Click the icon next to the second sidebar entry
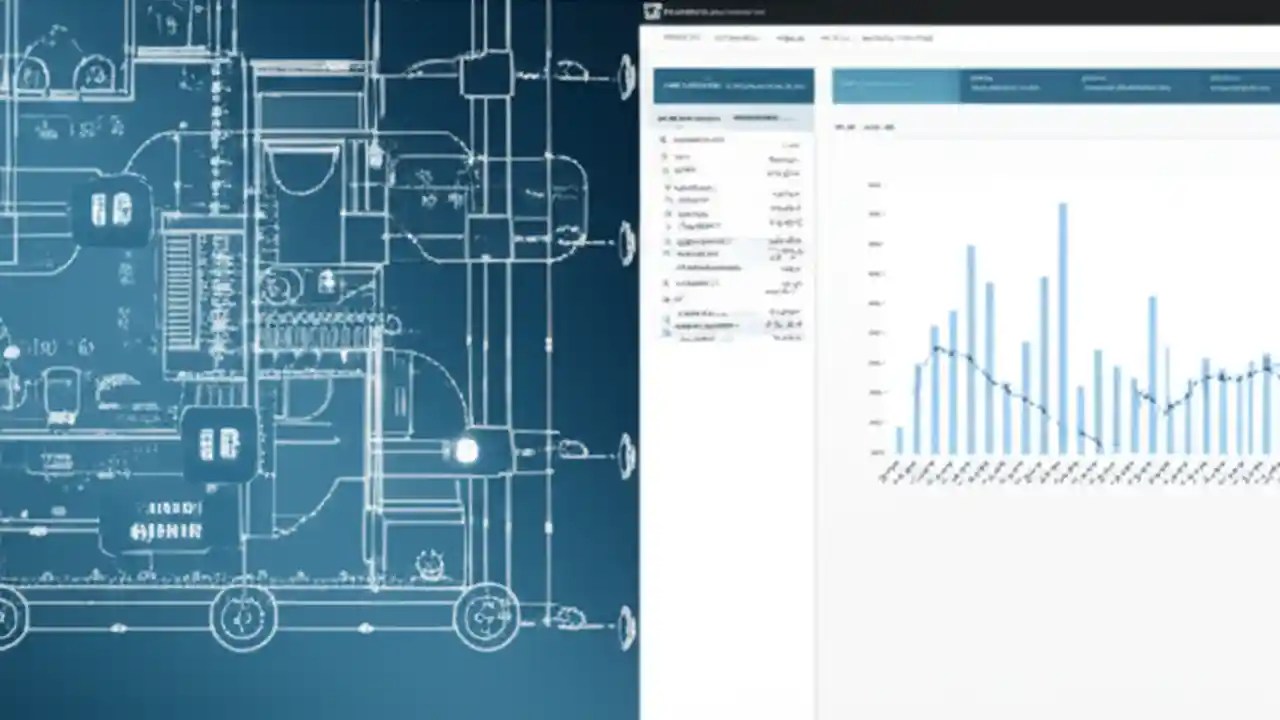The width and height of the screenshot is (1280, 720). (x=665, y=156)
